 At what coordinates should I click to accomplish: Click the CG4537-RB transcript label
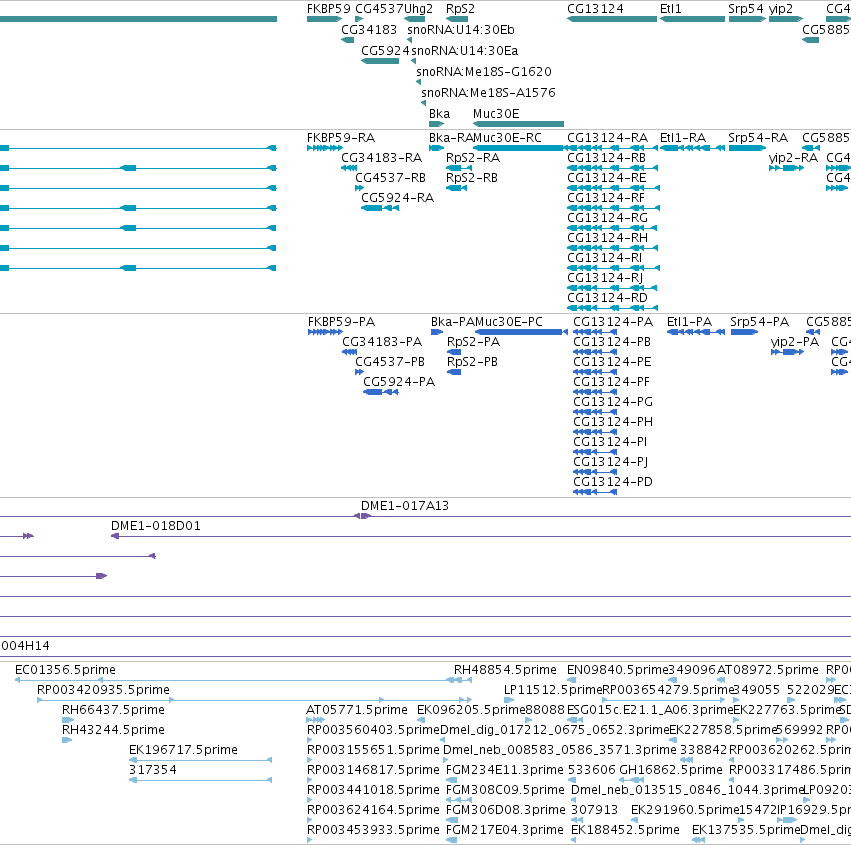pyautogui.click(x=390, y=178)
